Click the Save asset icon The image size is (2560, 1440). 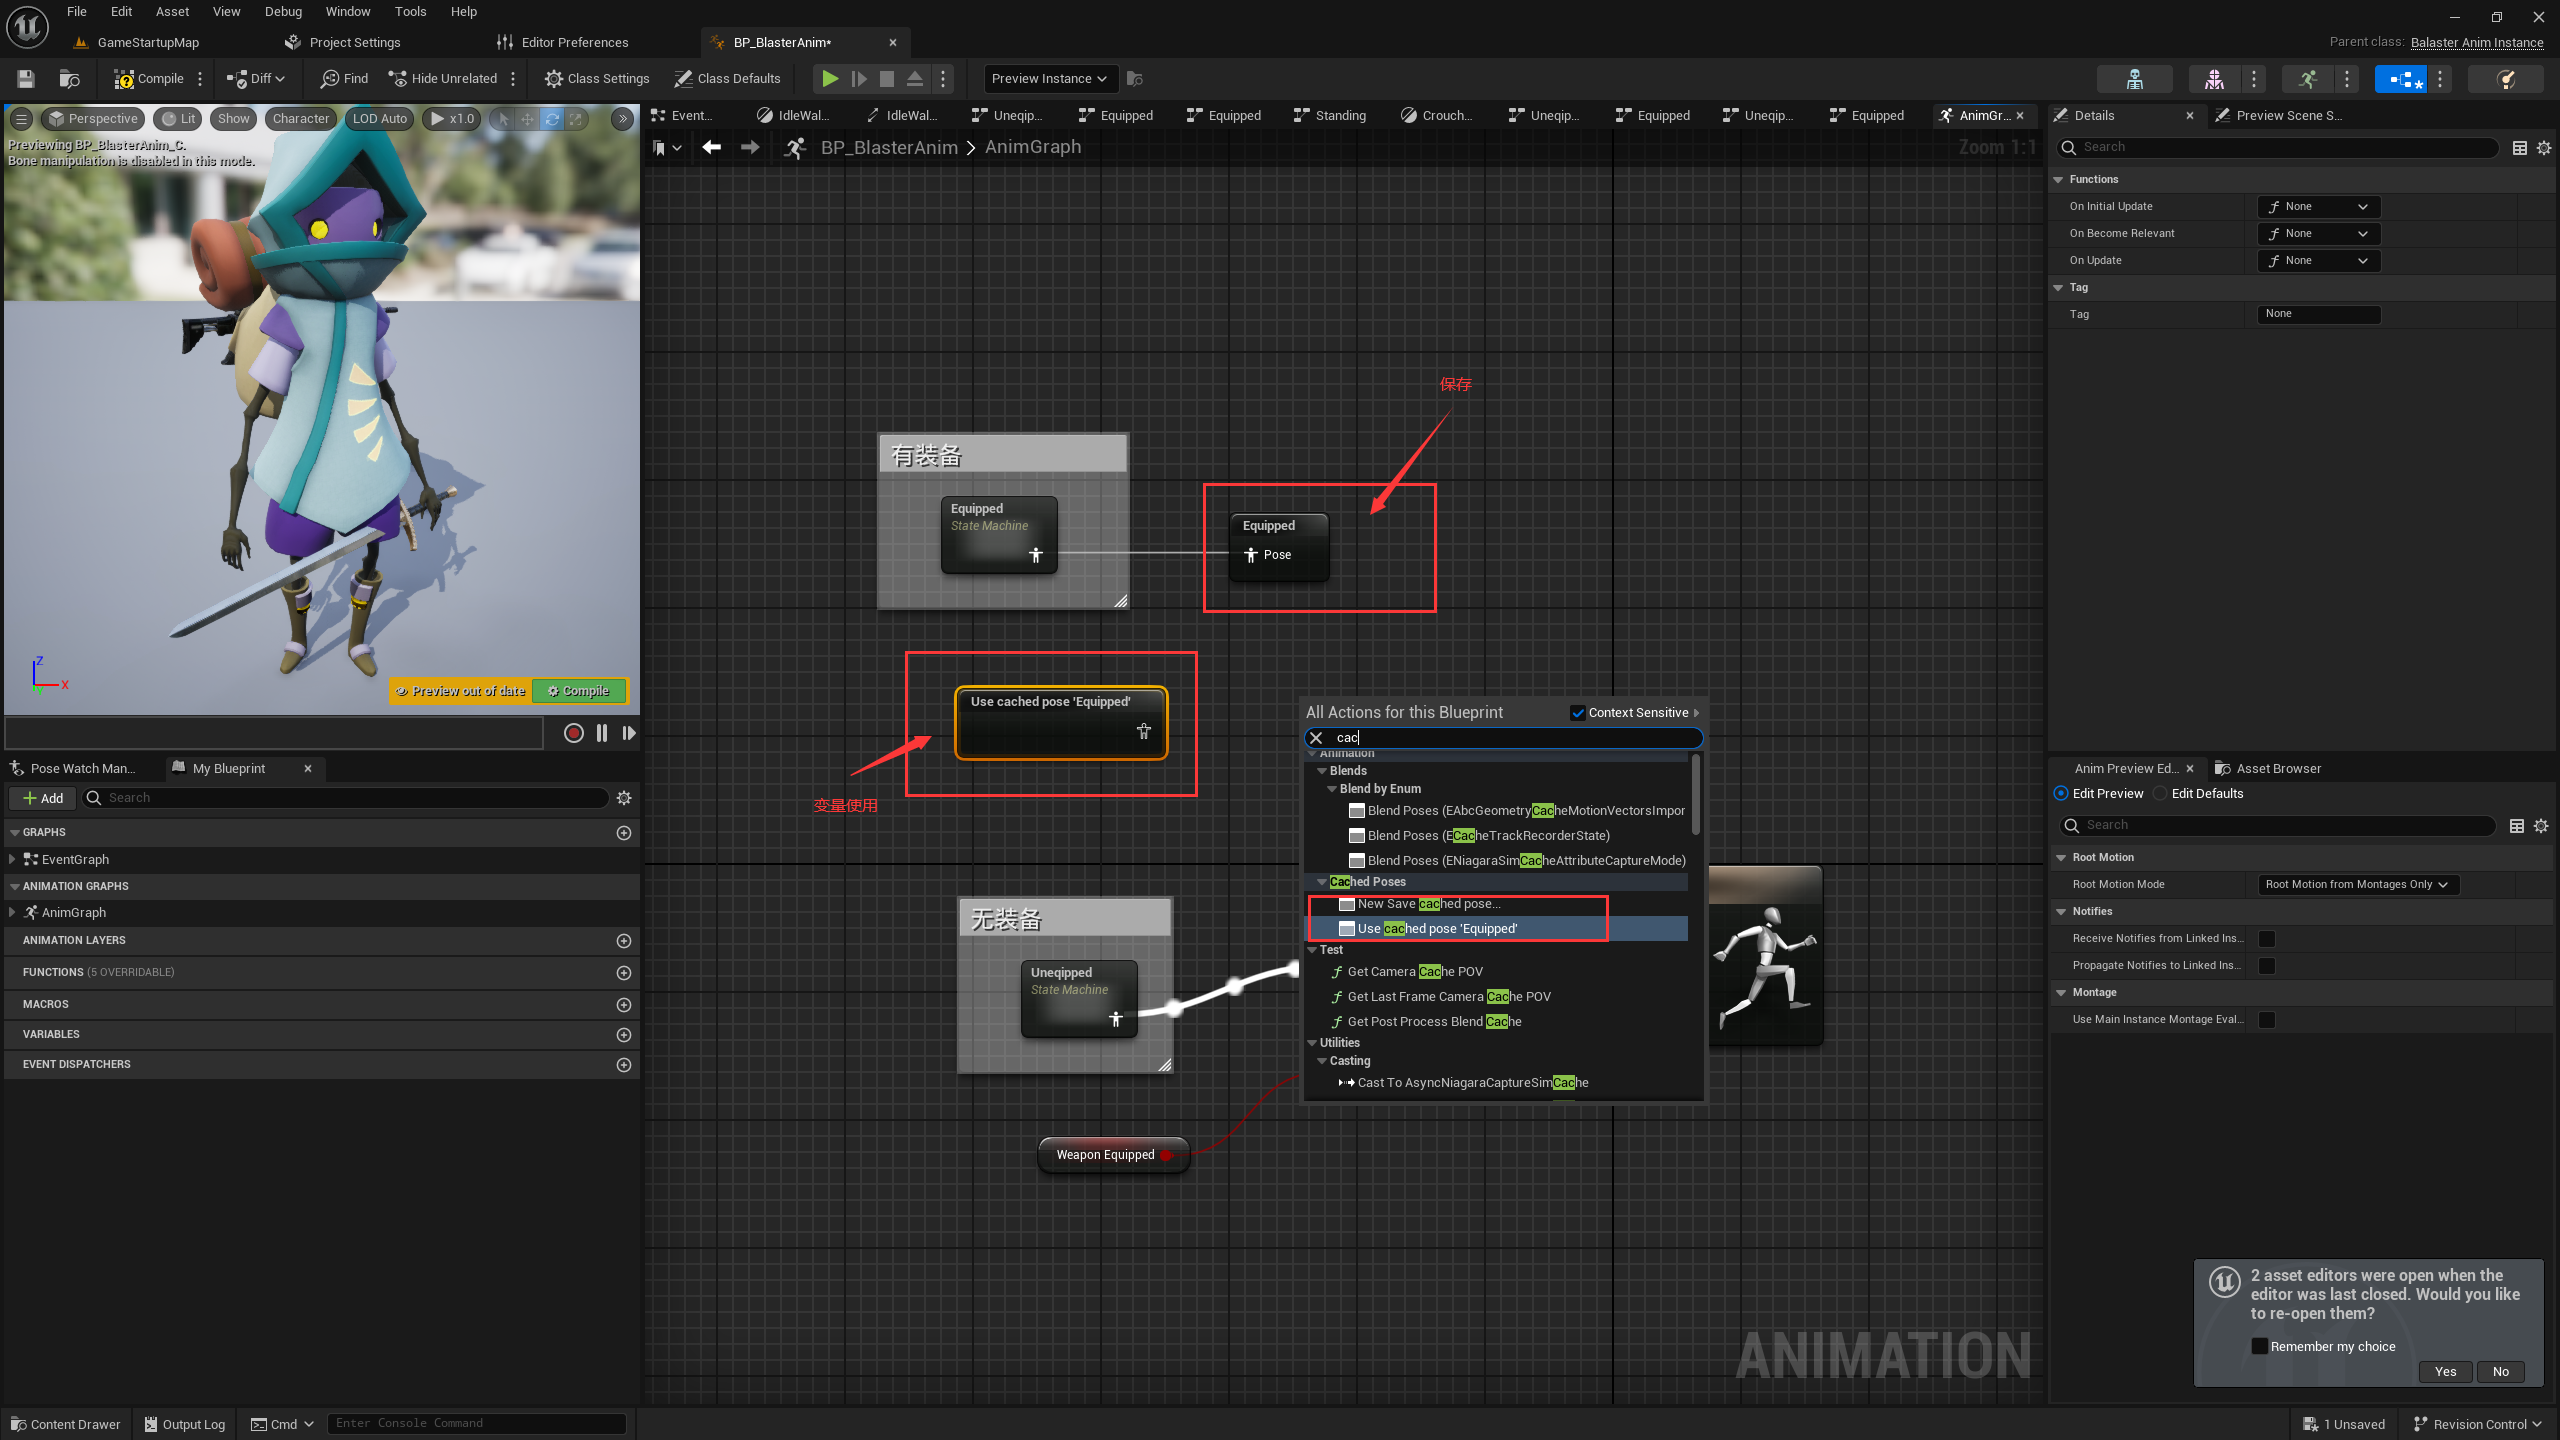coord(26,78)
